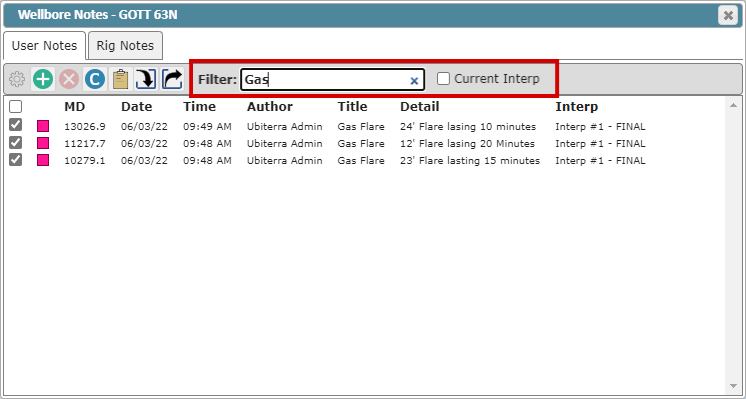Click Gas Flare title in 13026.9 row
Image resolution: width=746 pixels, height=399 pixels.
click(x=361, y=127)
